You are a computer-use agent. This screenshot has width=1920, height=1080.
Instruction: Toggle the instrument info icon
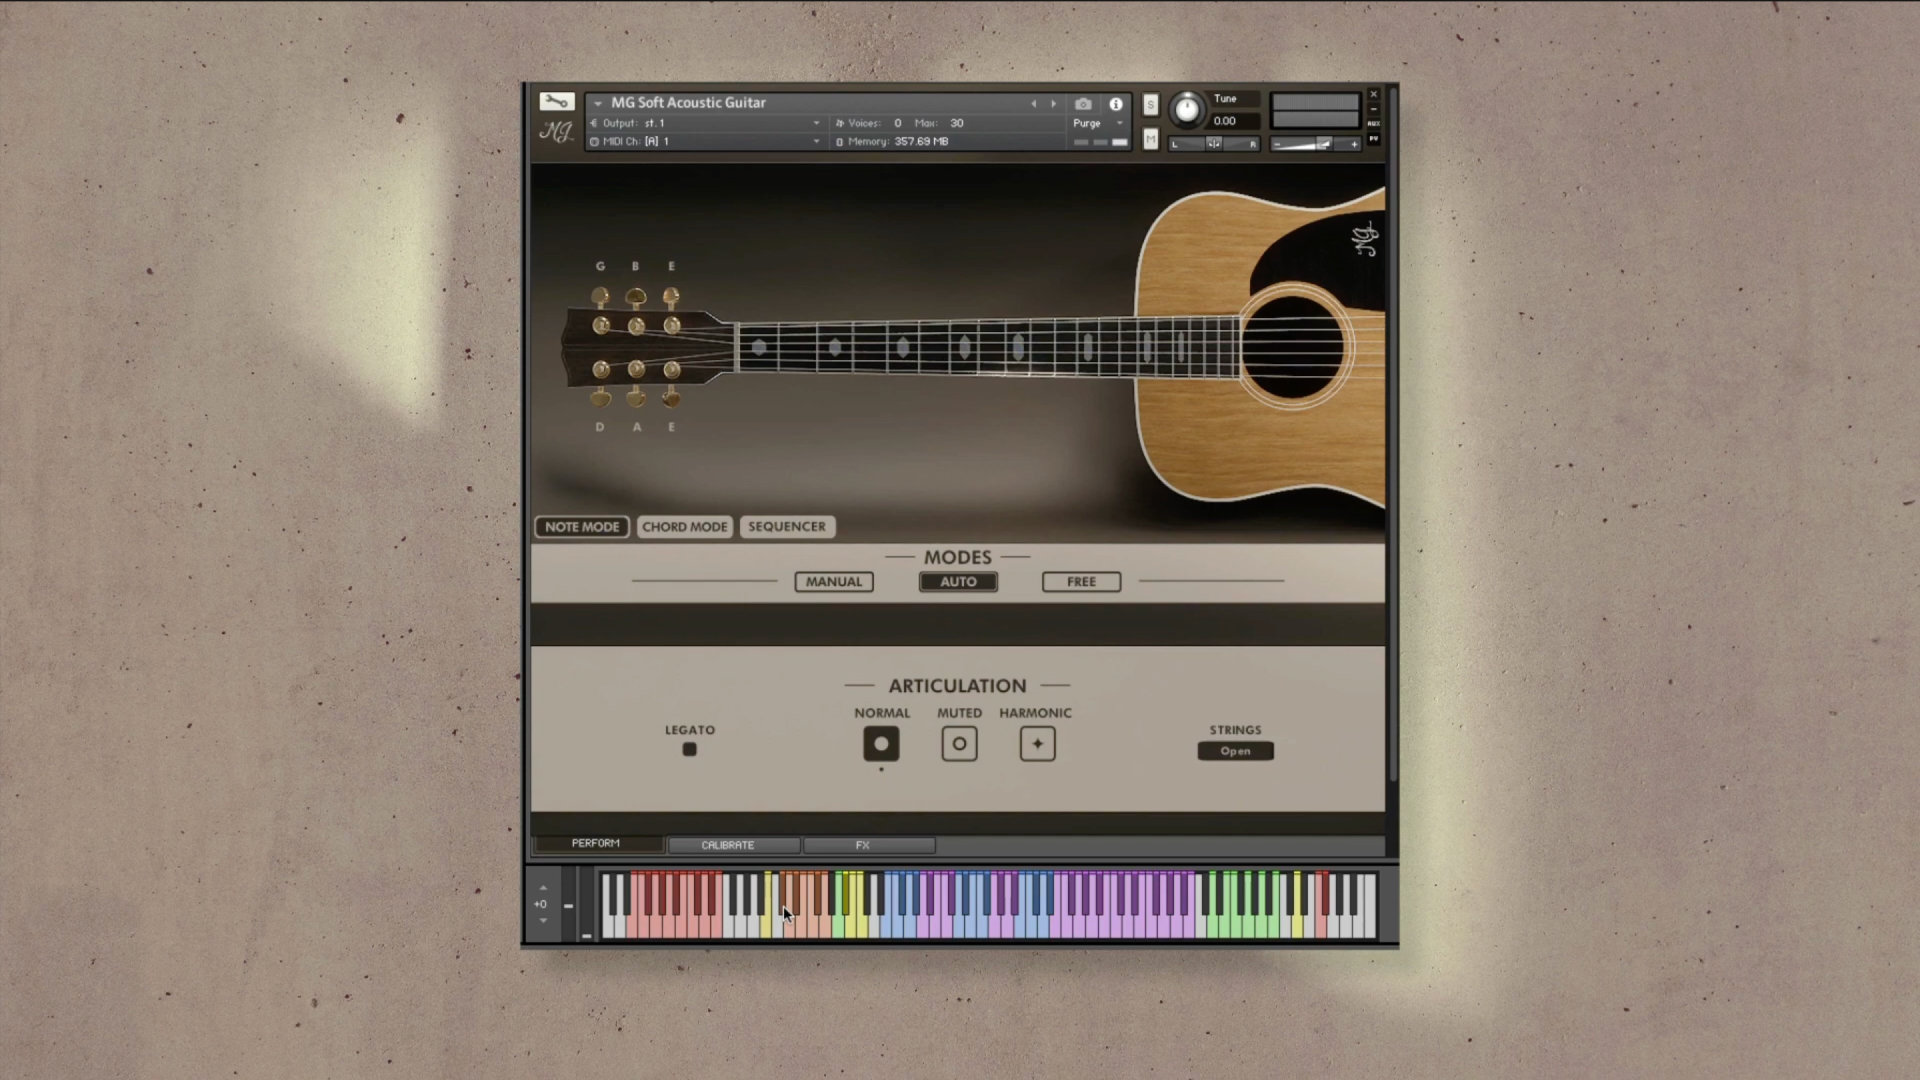click(1116, 103)
